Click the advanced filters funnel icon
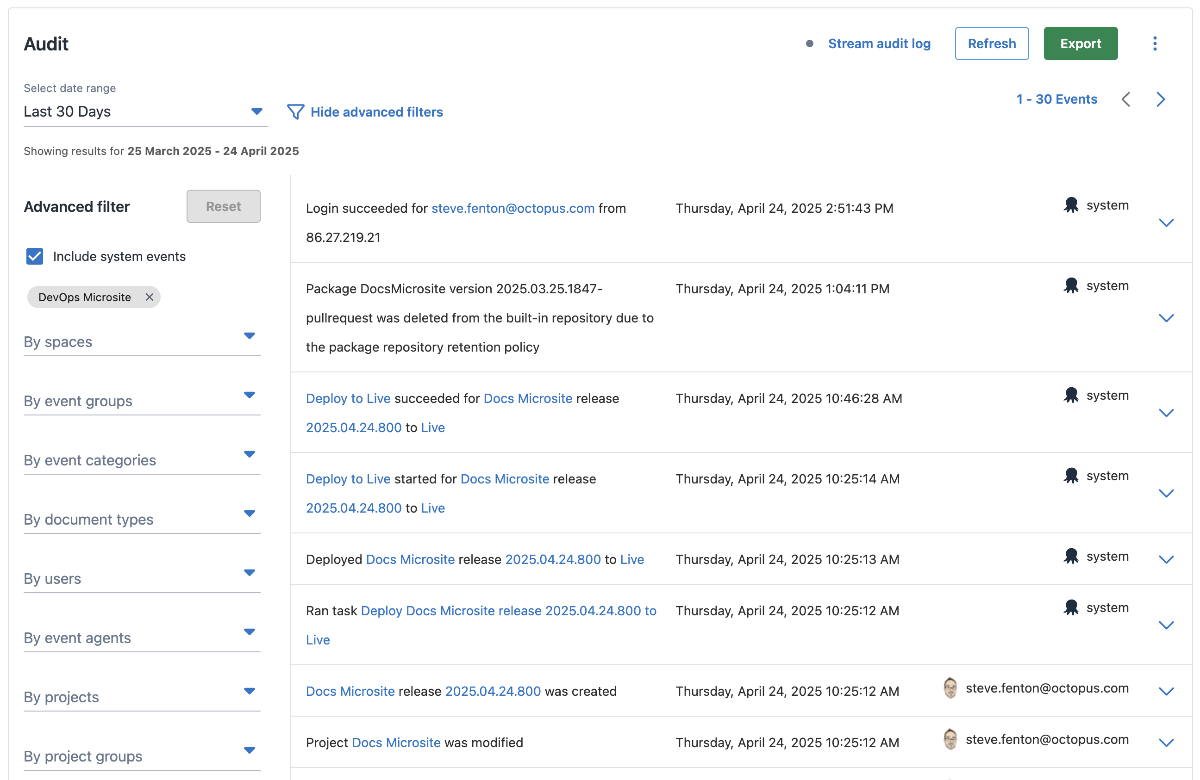This screenshot has width=1200, height=780. 295,111
